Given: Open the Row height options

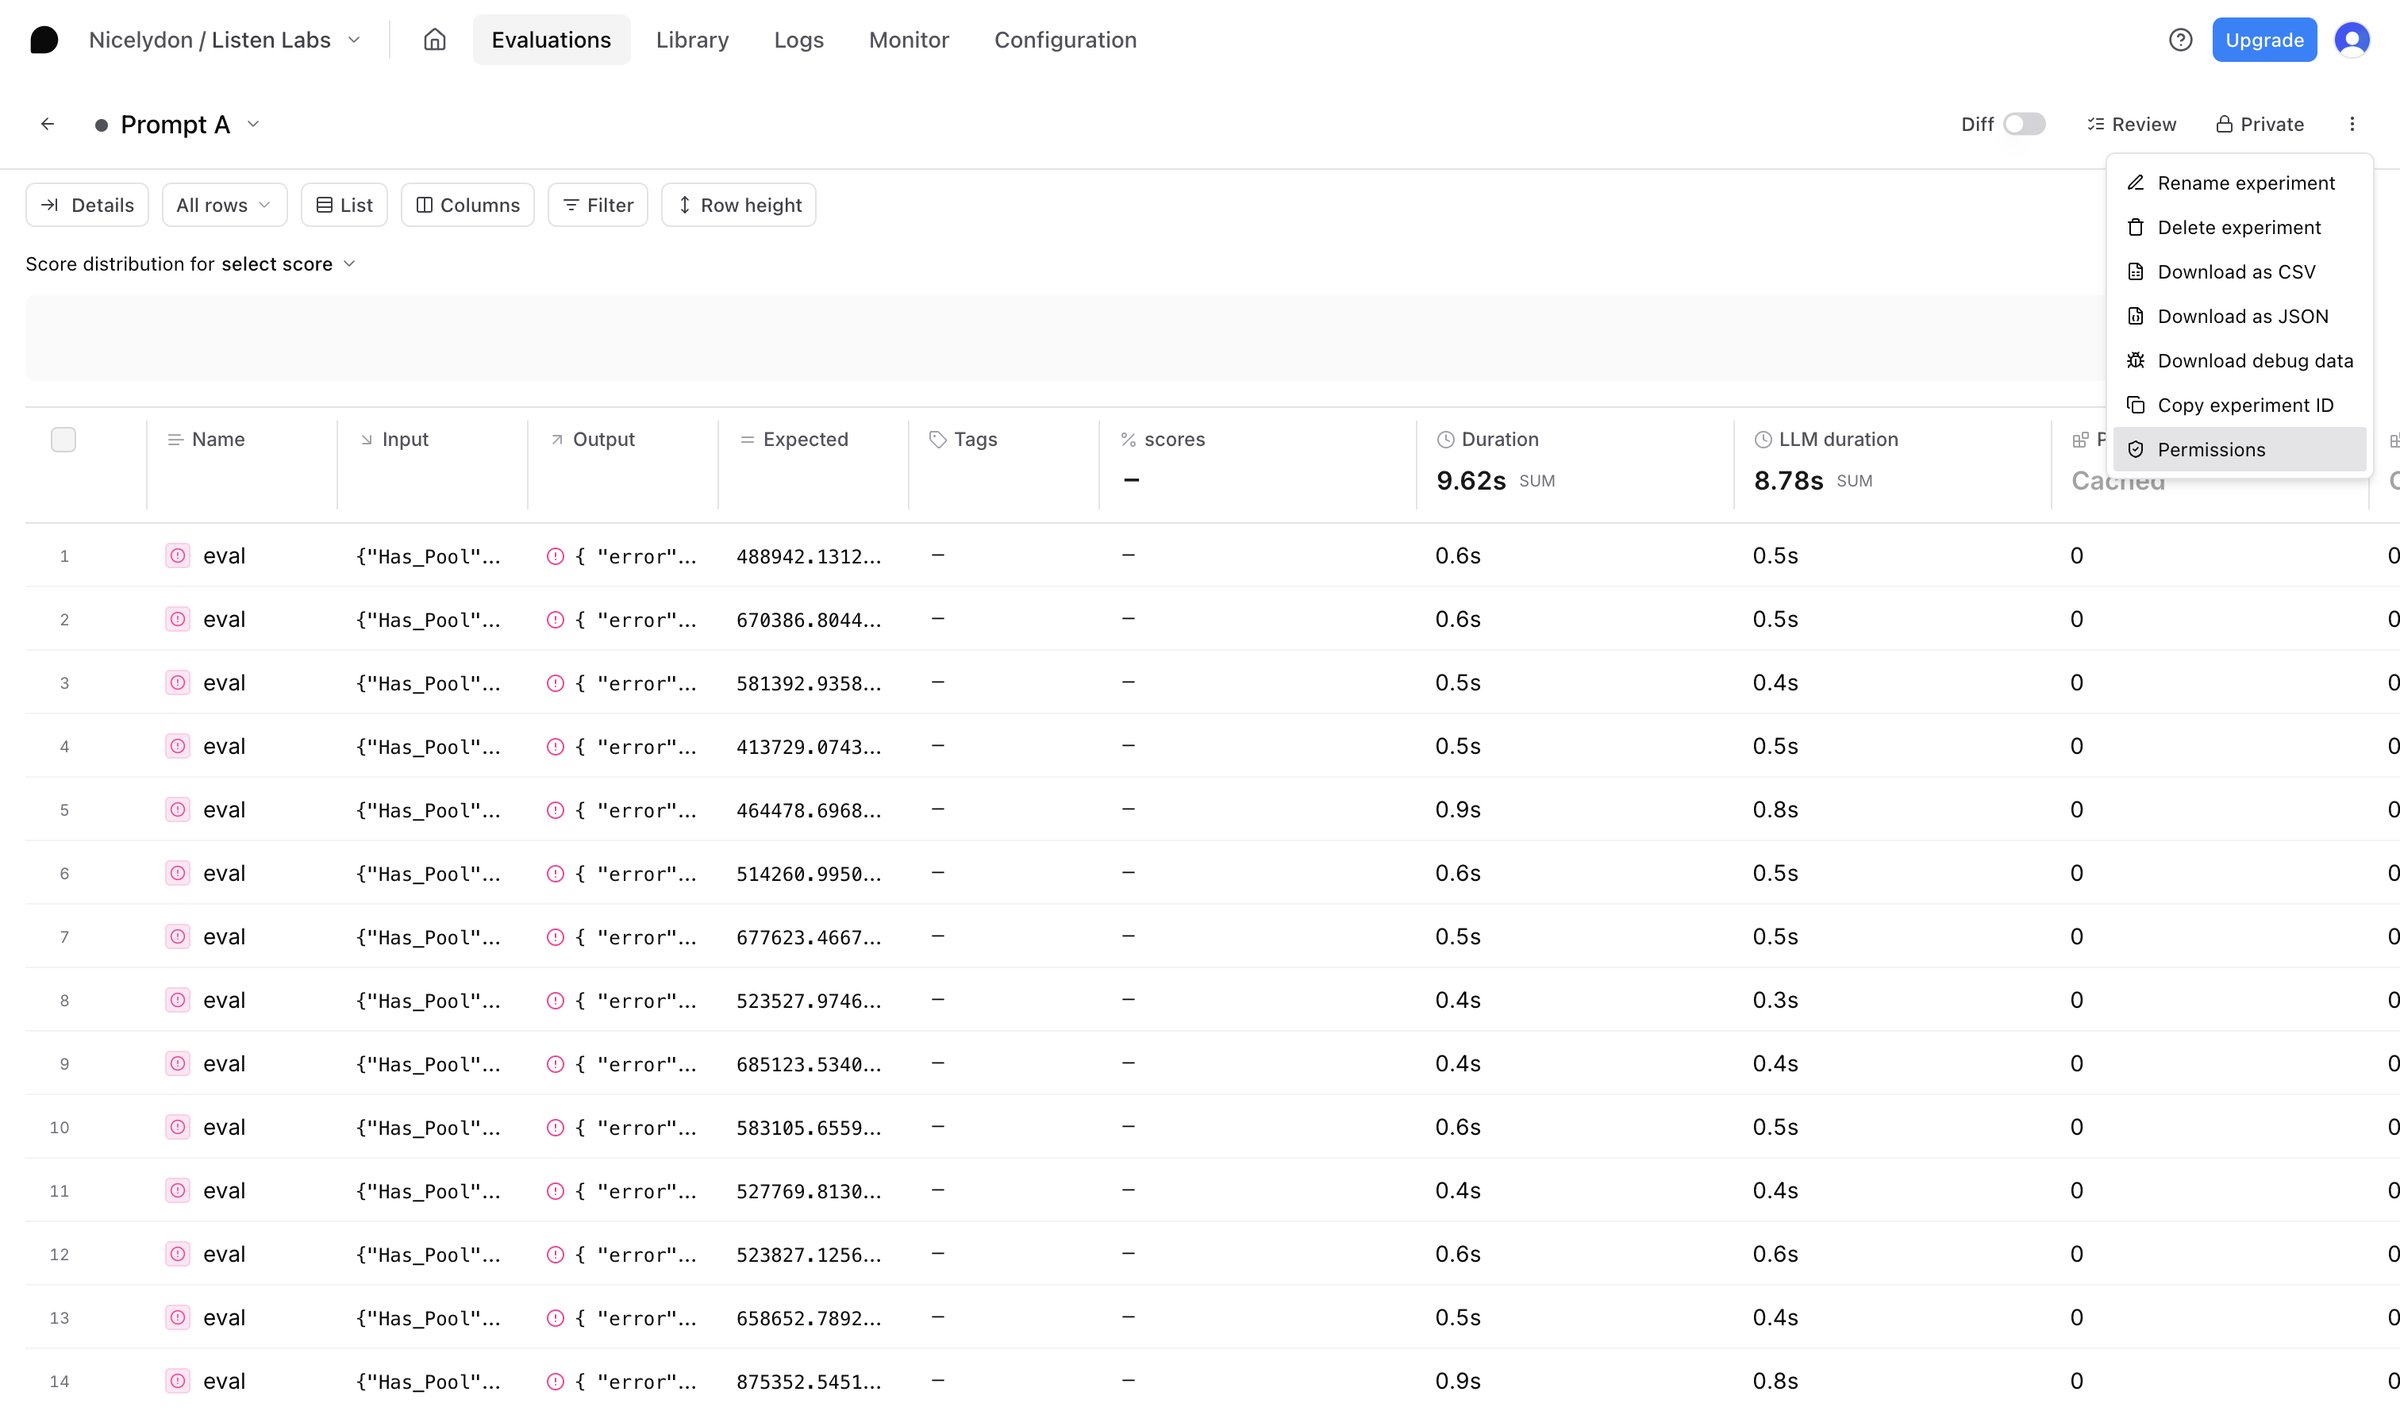Looking at the screenshot, I should (739, 205).
